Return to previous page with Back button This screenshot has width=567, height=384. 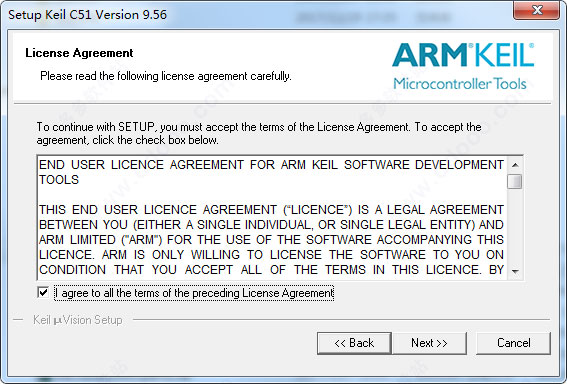(354, 343)
